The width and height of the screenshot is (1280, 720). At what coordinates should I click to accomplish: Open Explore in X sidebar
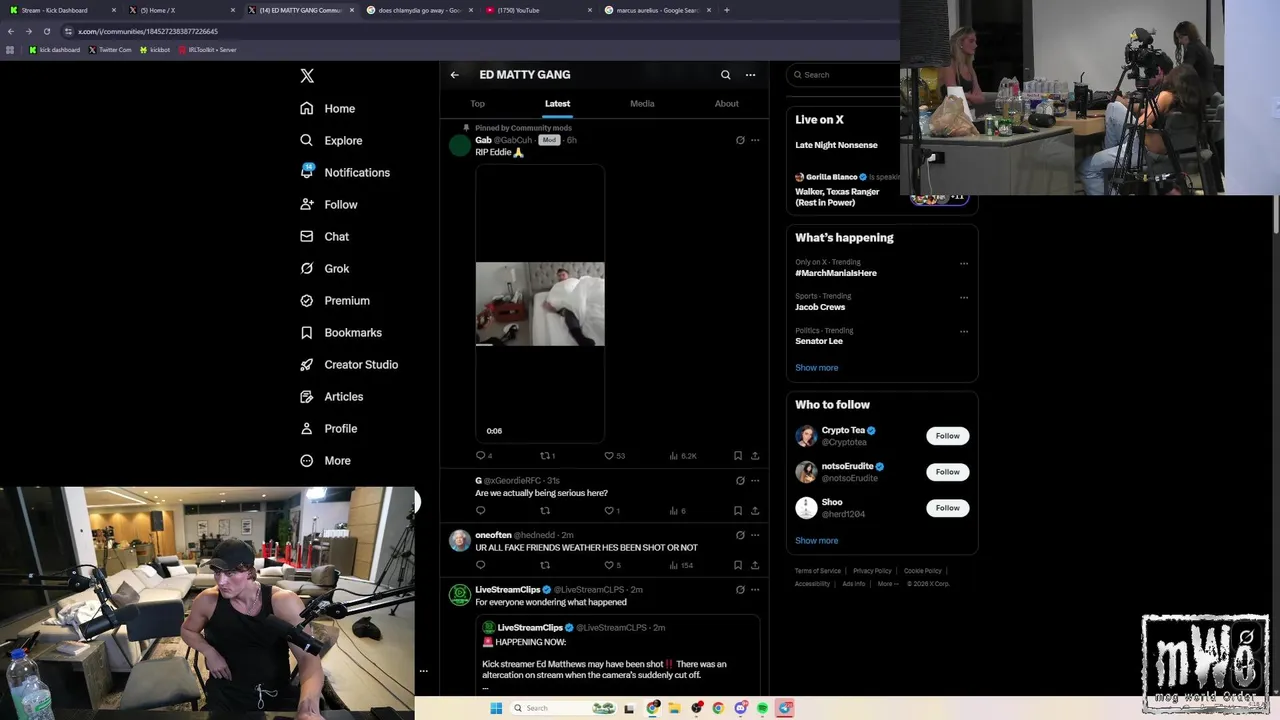(331, 140)
